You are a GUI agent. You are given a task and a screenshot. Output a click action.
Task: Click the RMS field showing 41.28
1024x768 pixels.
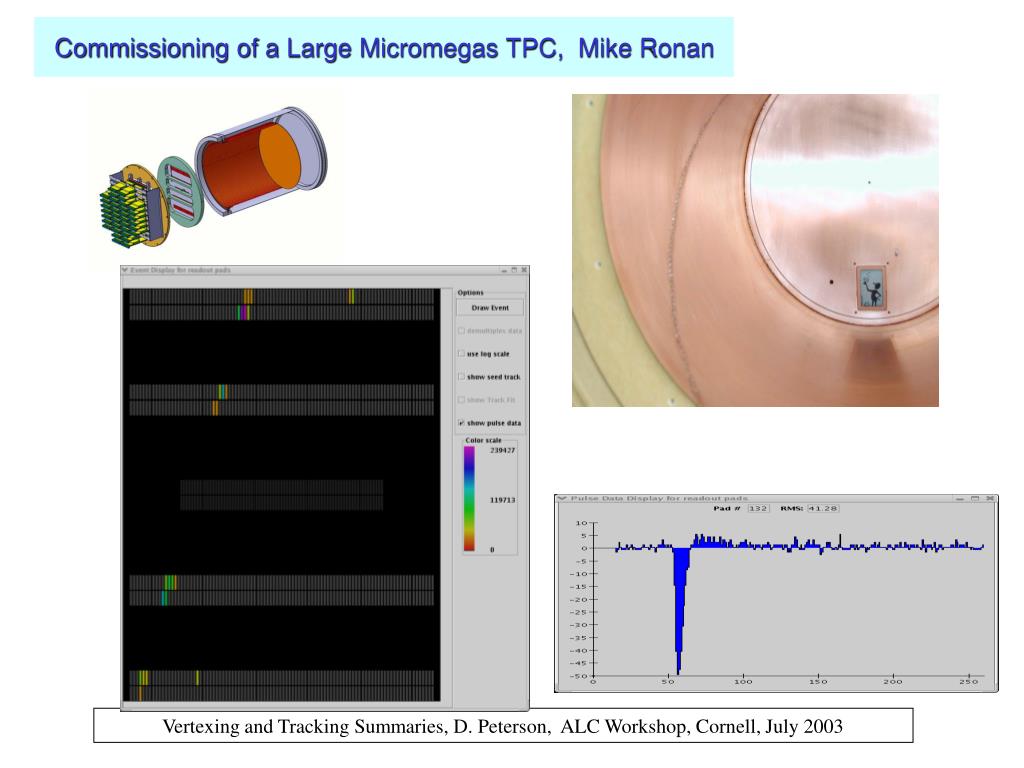pos(822,508)
